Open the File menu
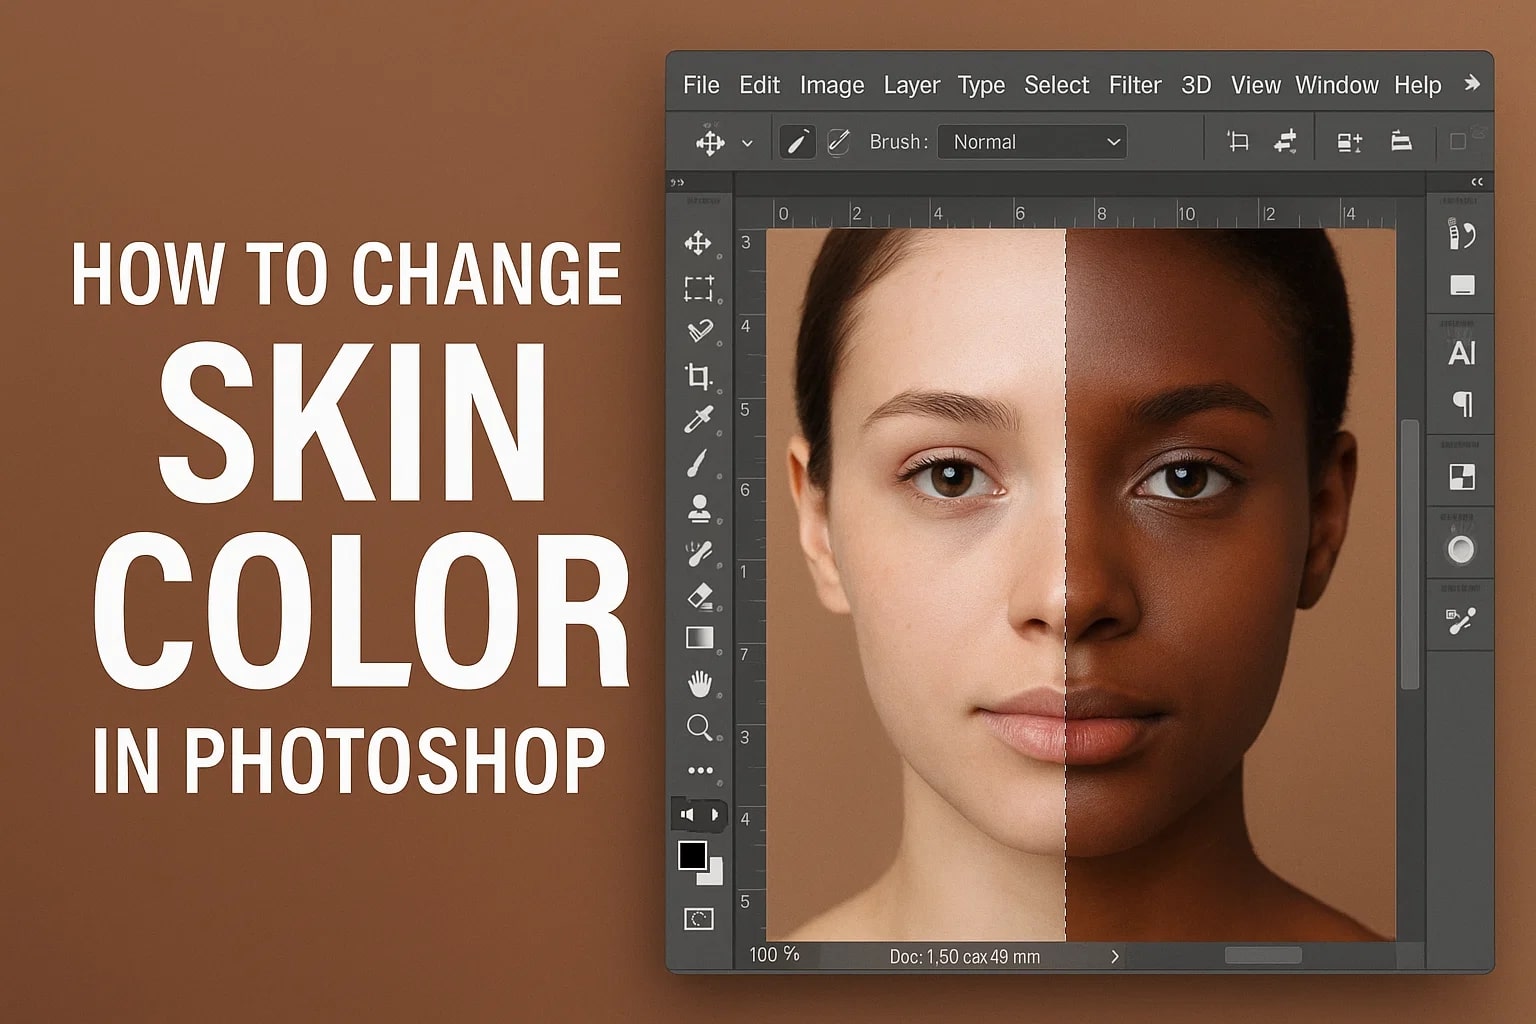The width and height of the screenshot is (1536, 1024). tap(701, 85)
